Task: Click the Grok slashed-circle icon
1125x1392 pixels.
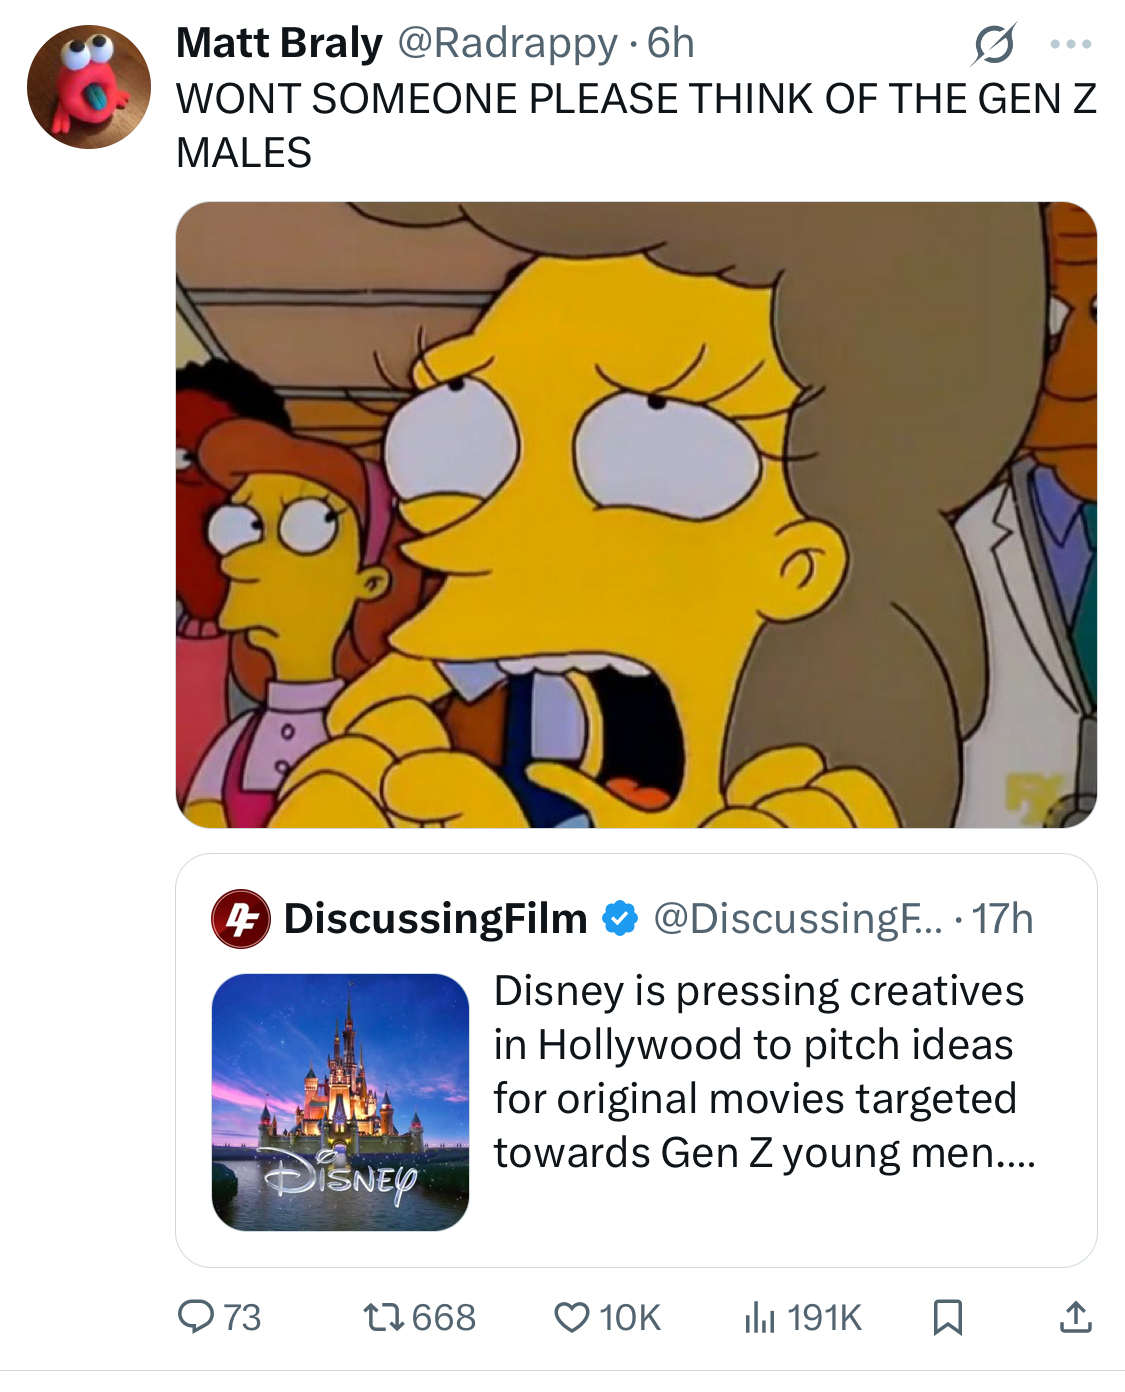Action: (994, 44)
